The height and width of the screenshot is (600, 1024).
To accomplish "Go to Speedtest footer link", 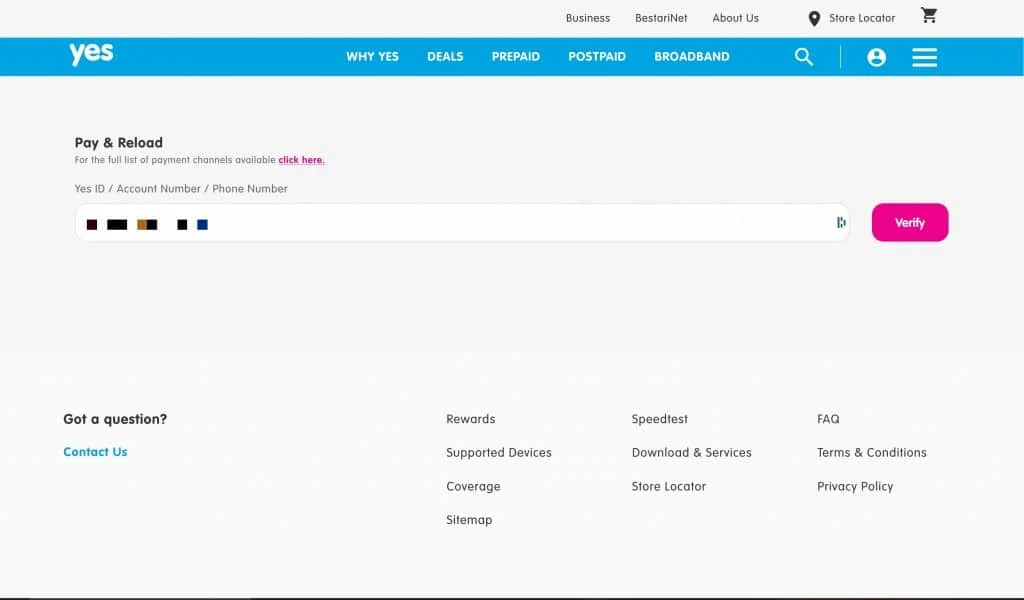I will 660,419.
